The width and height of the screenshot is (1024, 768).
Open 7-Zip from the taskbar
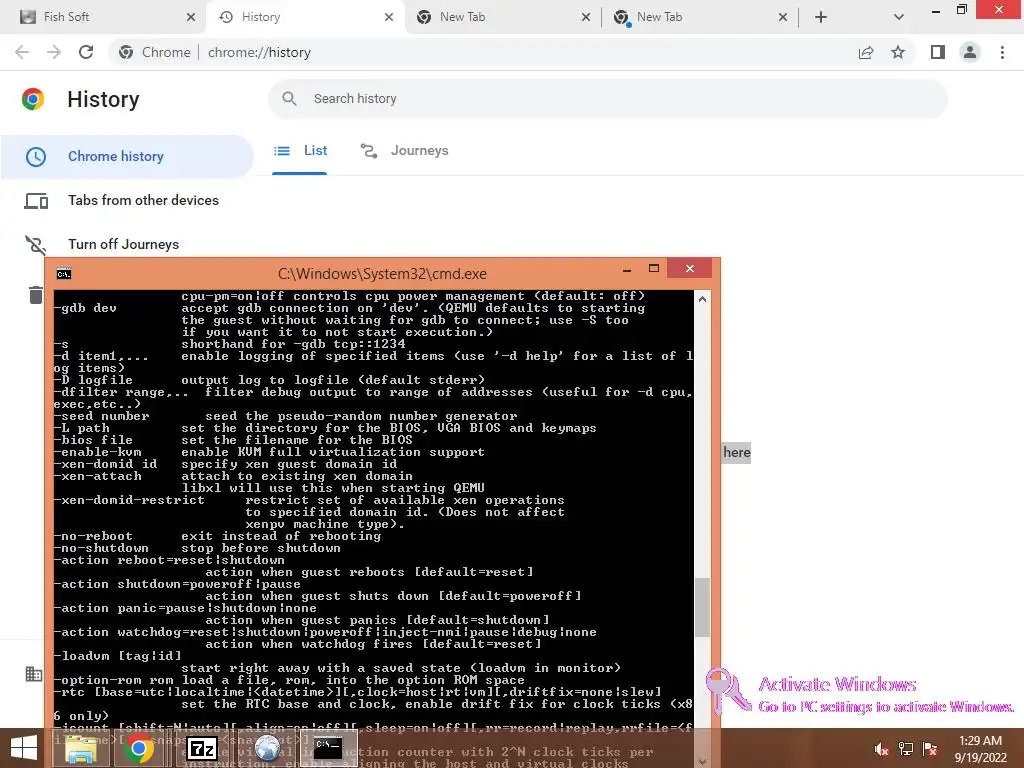202,748
